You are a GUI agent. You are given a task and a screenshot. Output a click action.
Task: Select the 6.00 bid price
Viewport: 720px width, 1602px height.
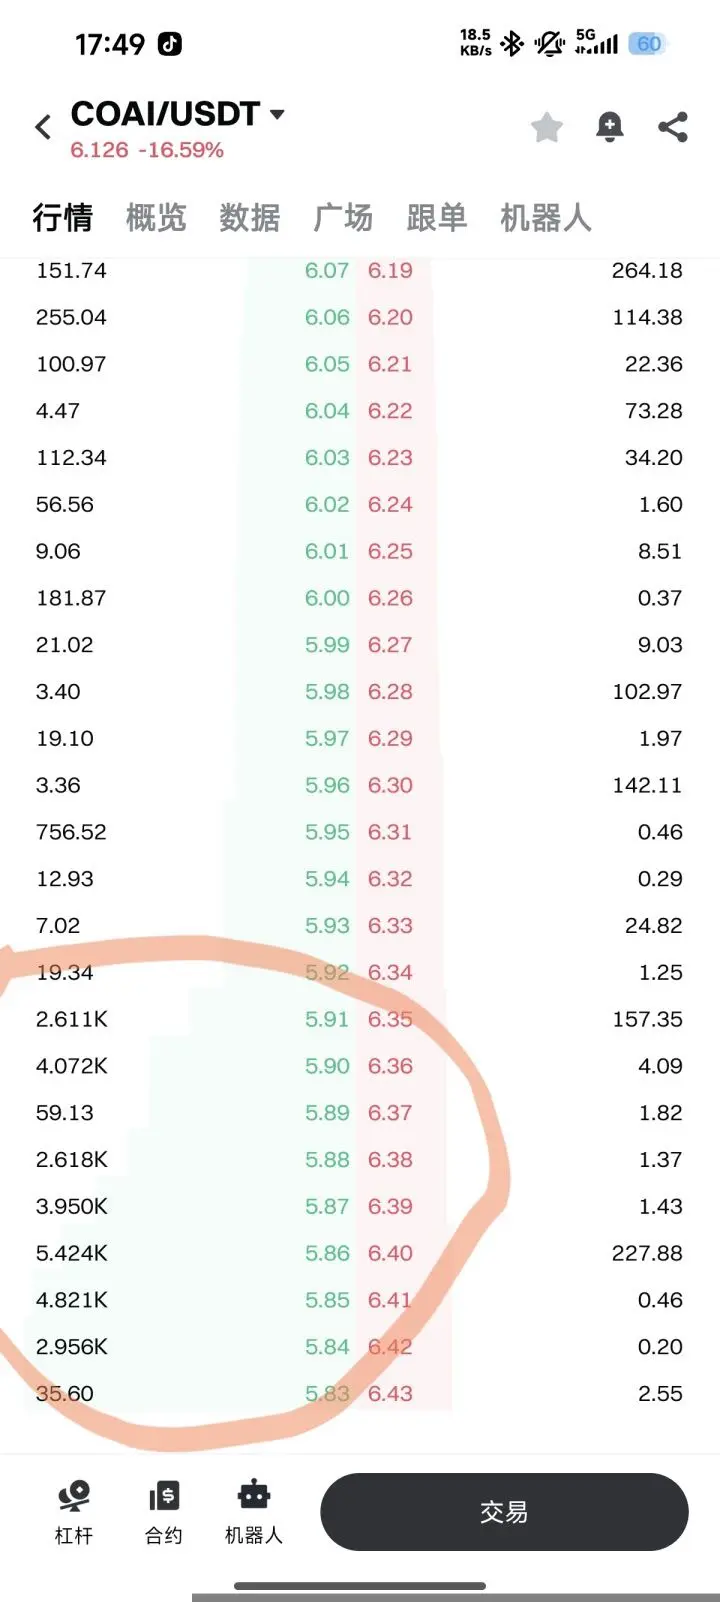click(327, 598)
